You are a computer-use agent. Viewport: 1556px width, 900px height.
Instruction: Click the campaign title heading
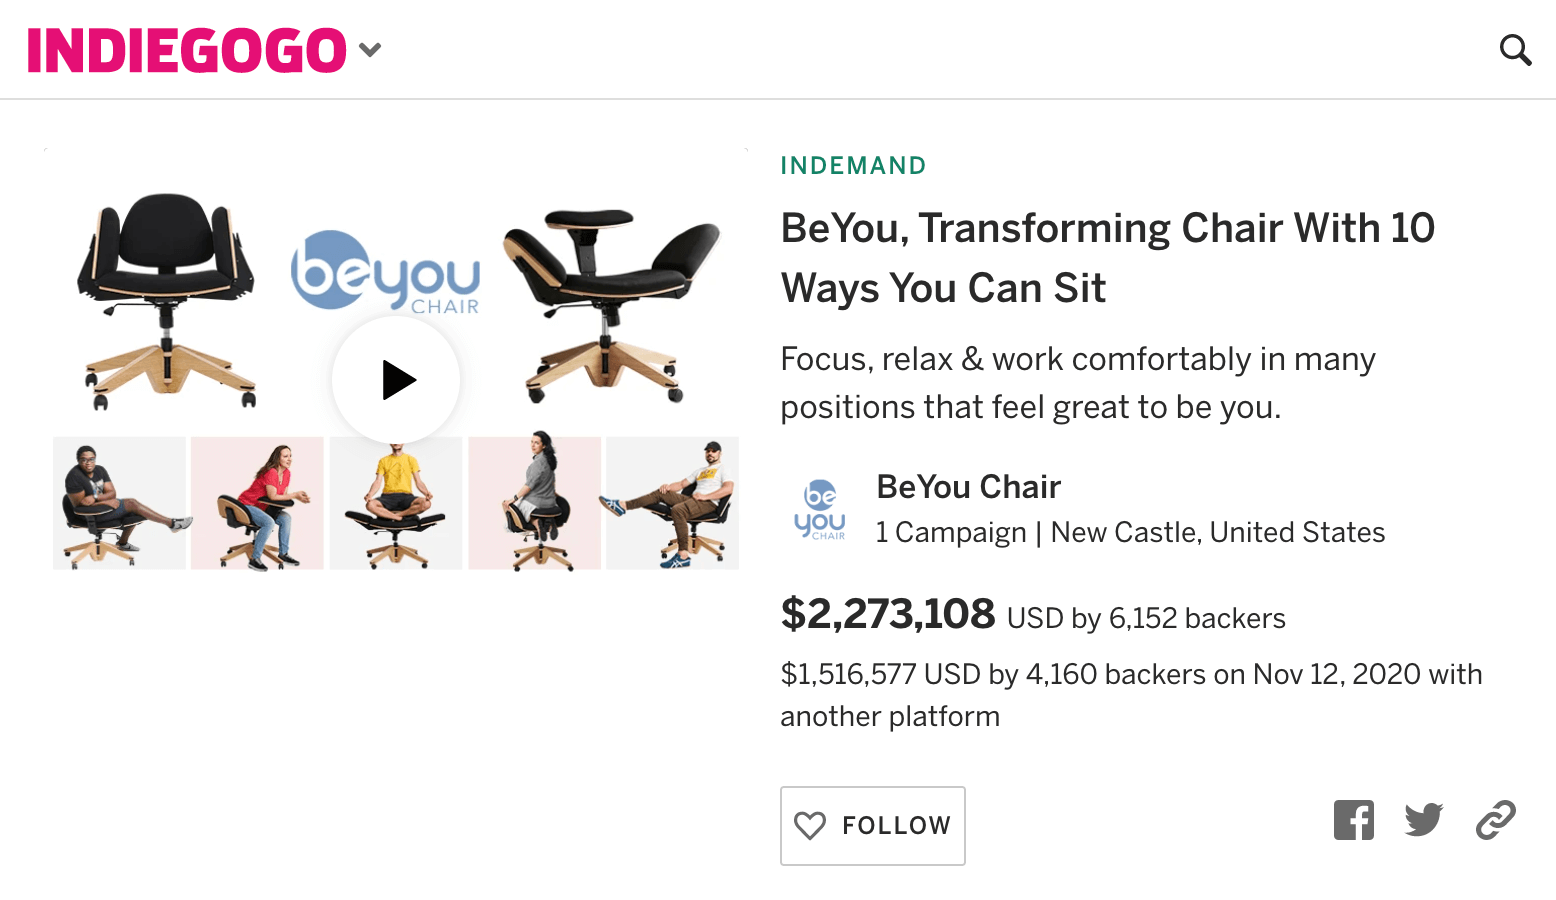pyautogui.click(x=1107, y=258)
